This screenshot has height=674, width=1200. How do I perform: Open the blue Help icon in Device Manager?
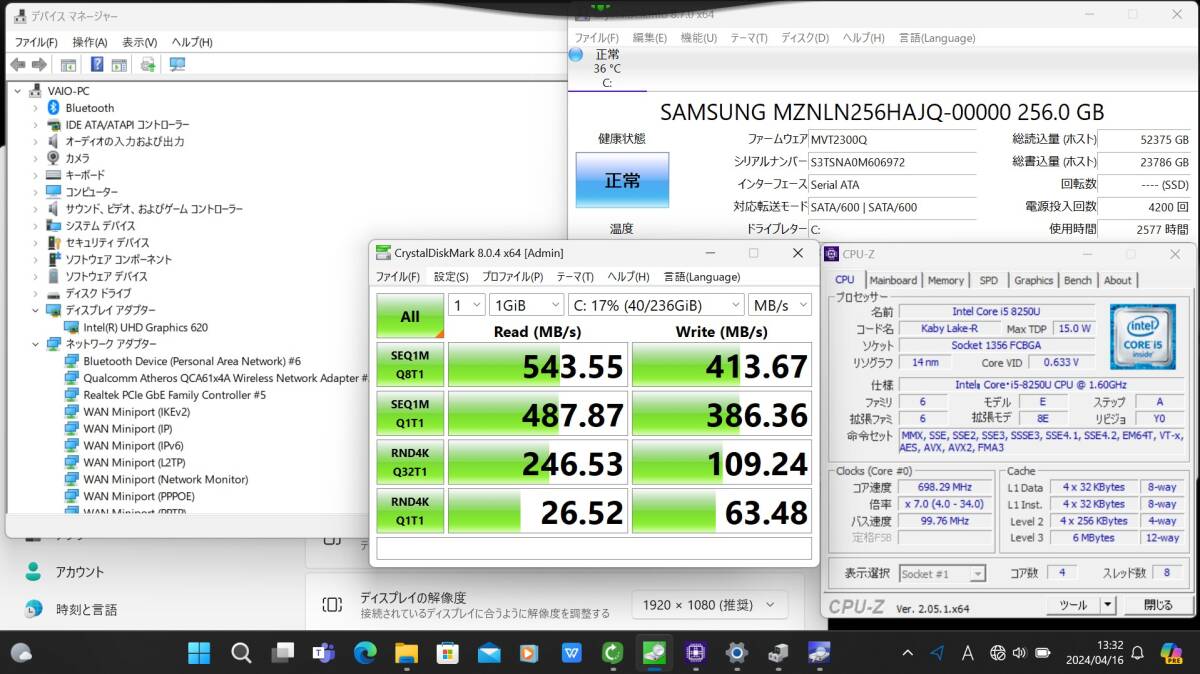[97, 65]
